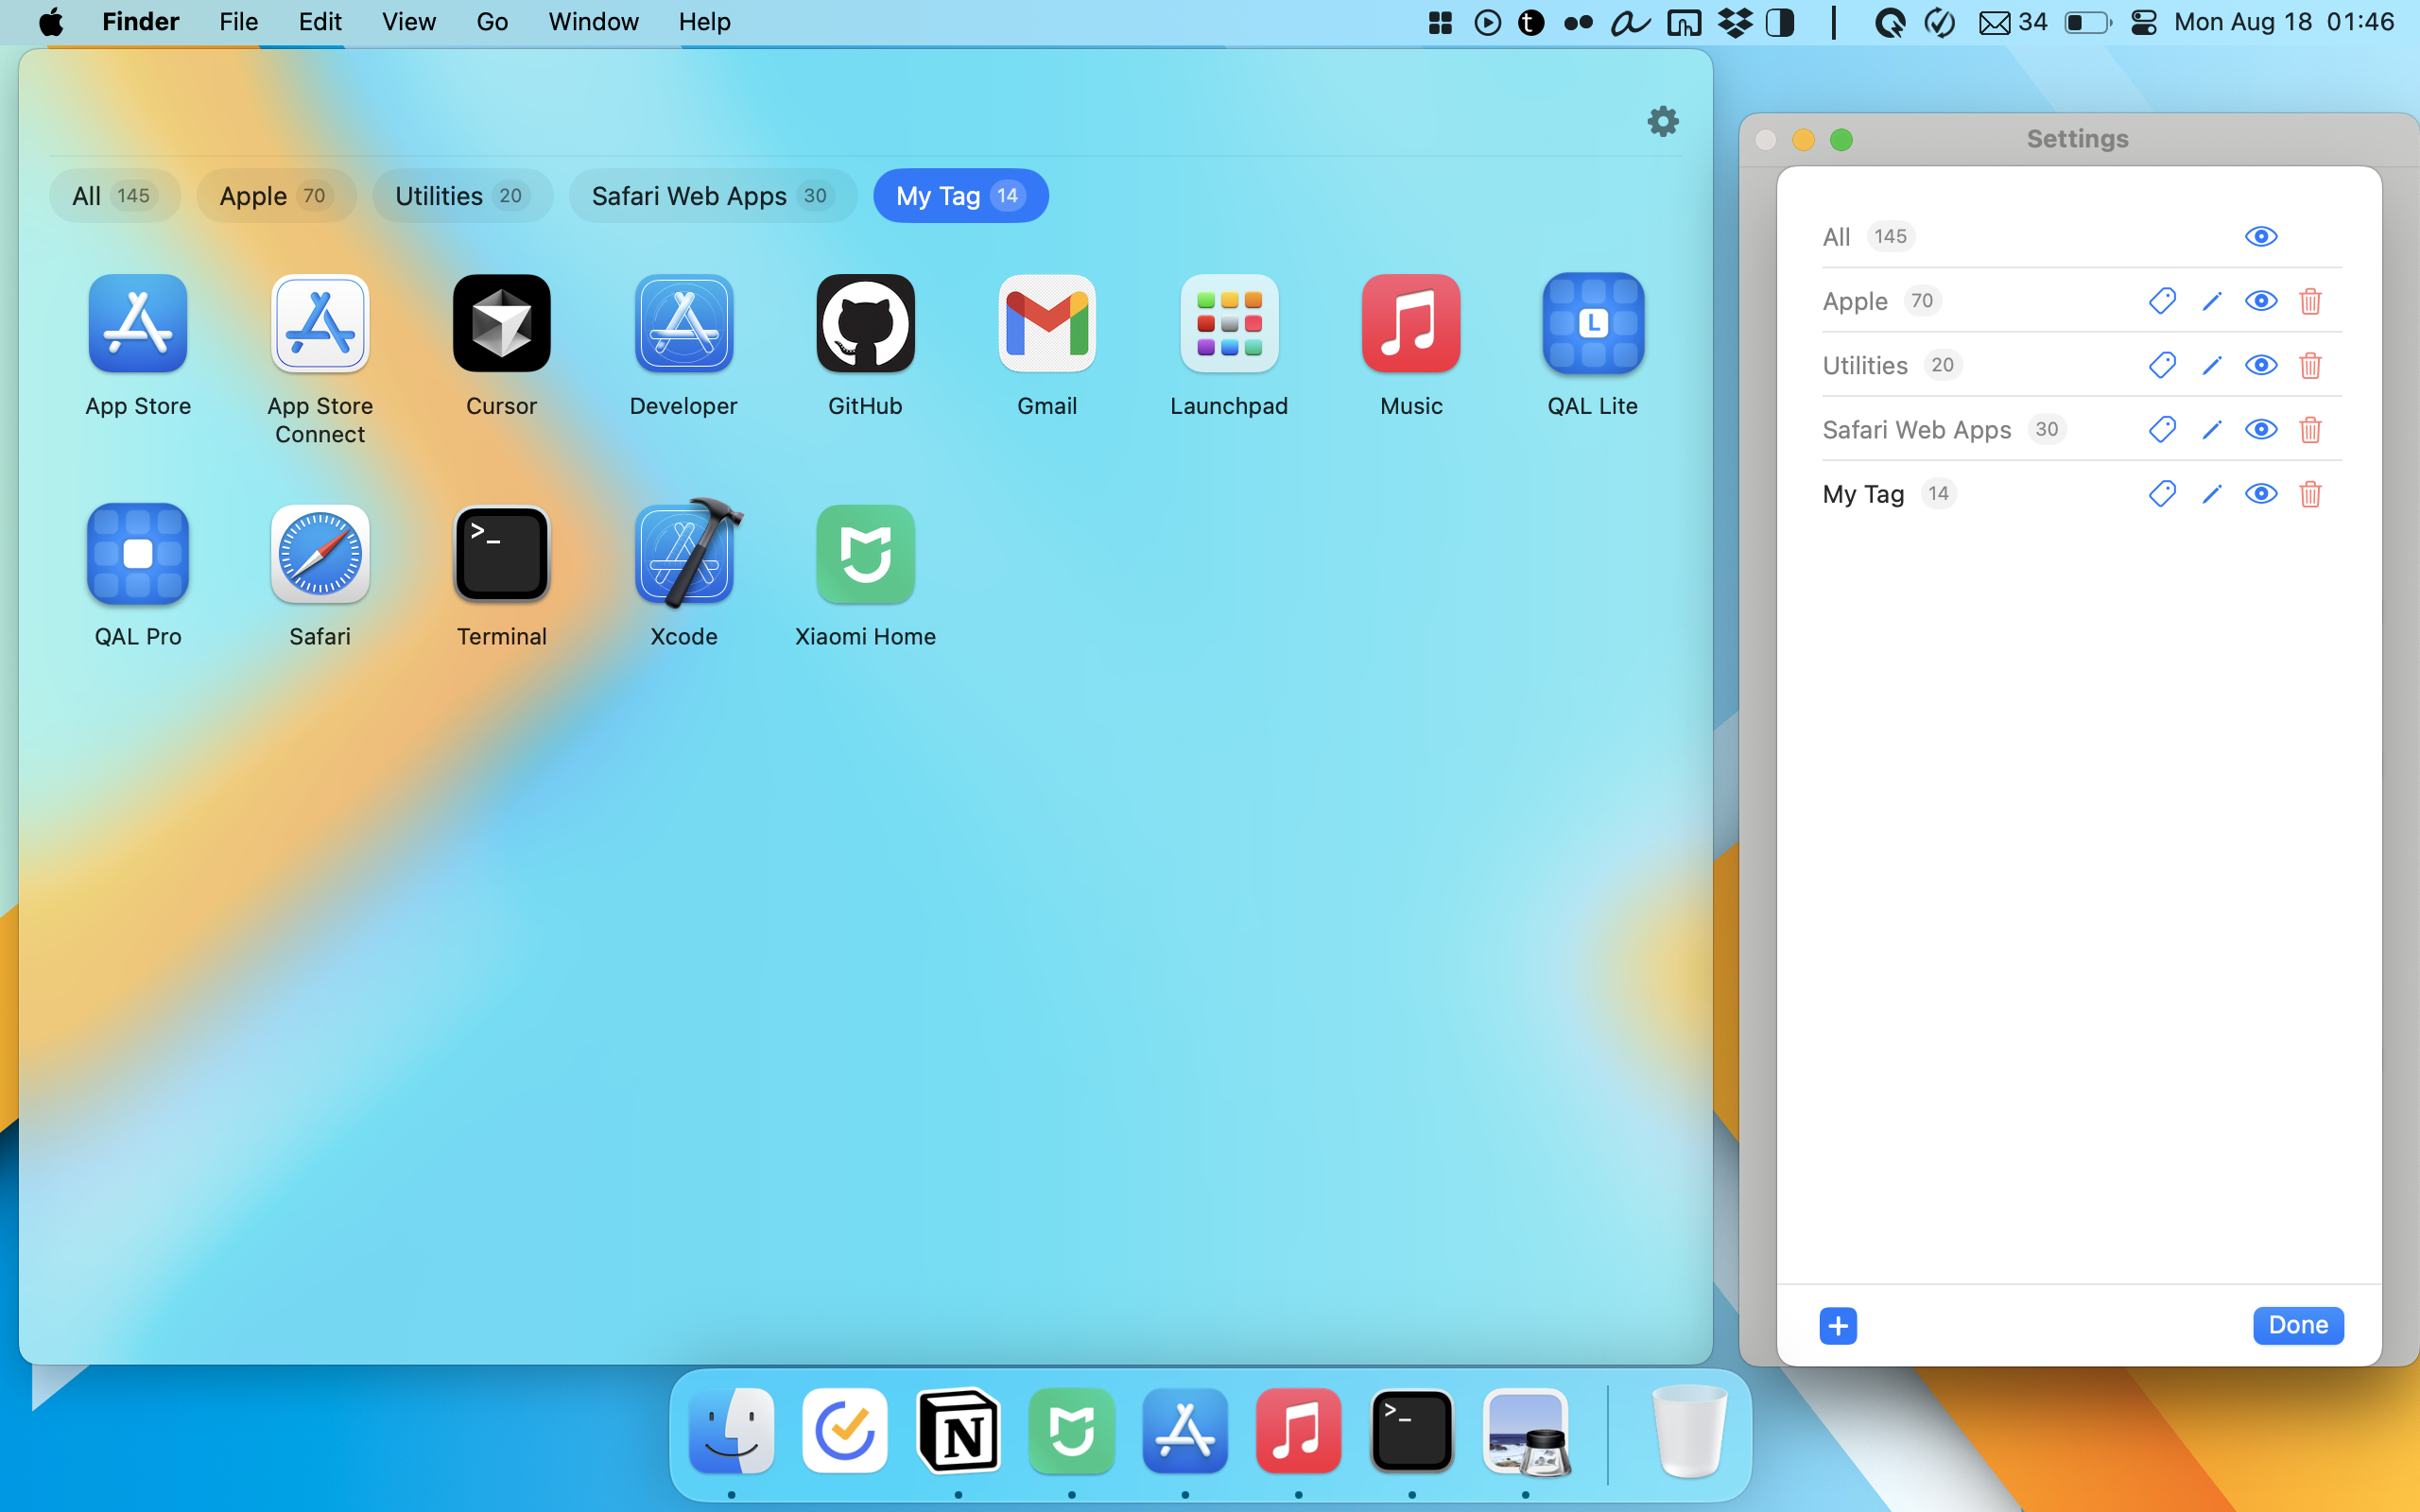
Task: Open QAL Pro app icon
Action: click(138, 555)
